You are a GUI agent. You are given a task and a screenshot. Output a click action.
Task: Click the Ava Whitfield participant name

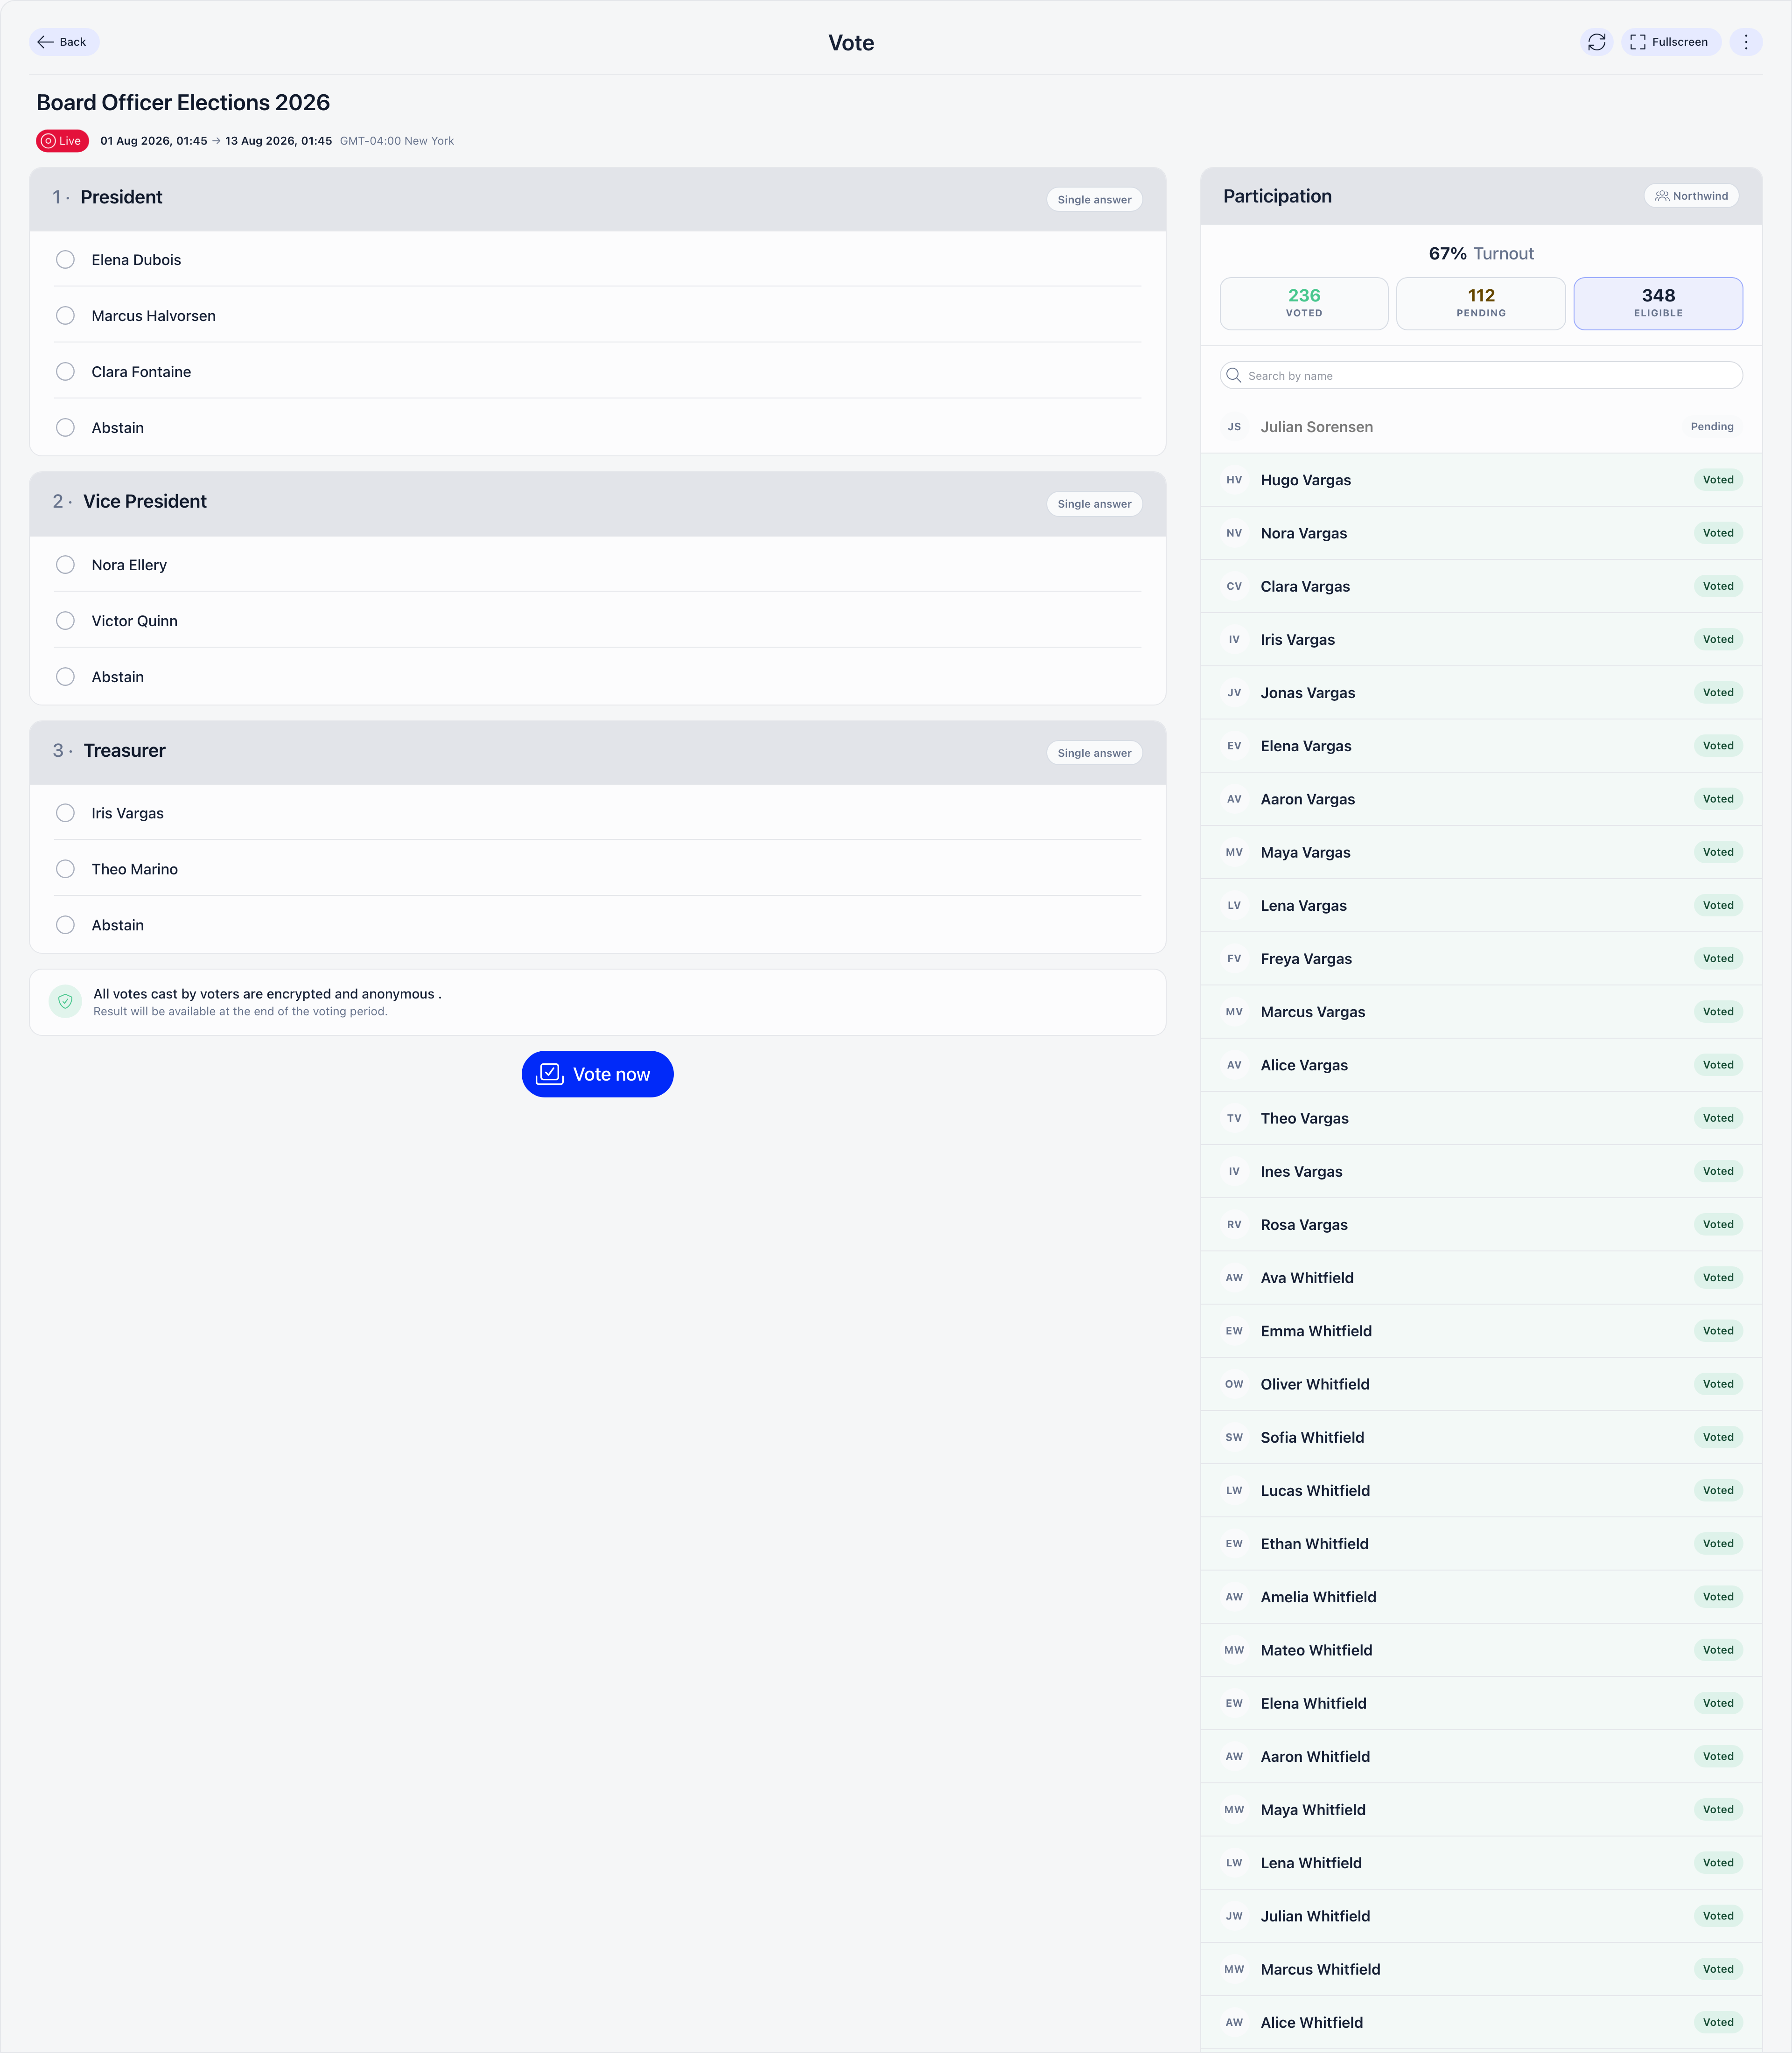(x=1307, y=1278)
